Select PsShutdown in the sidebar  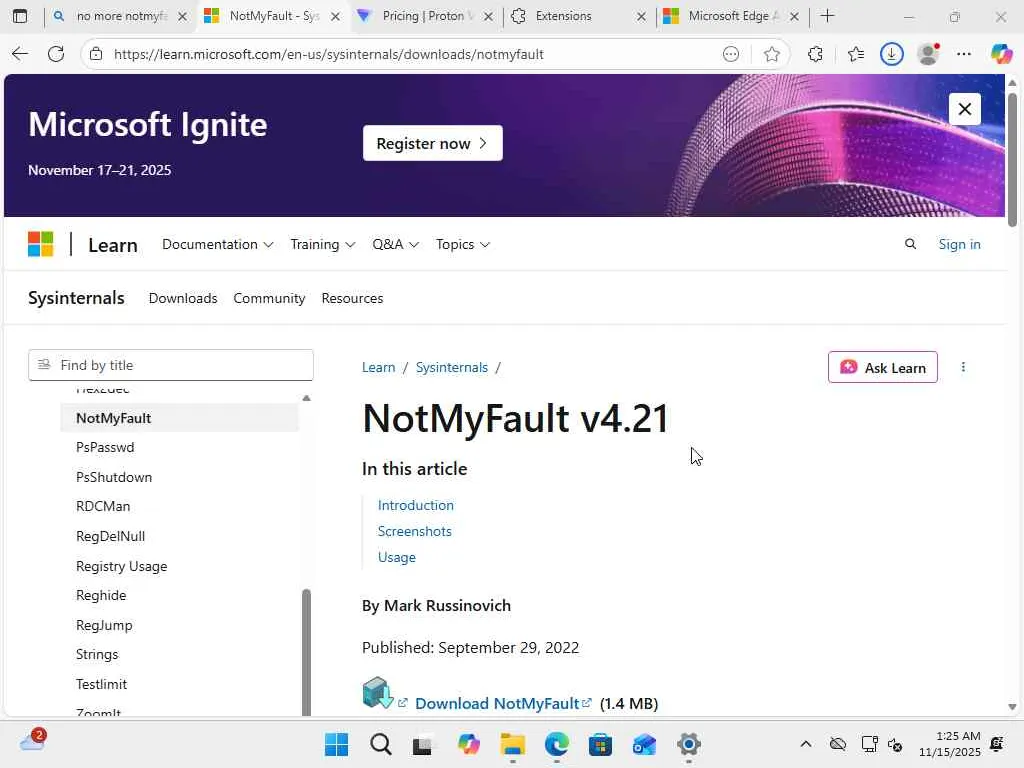point(114,477)
